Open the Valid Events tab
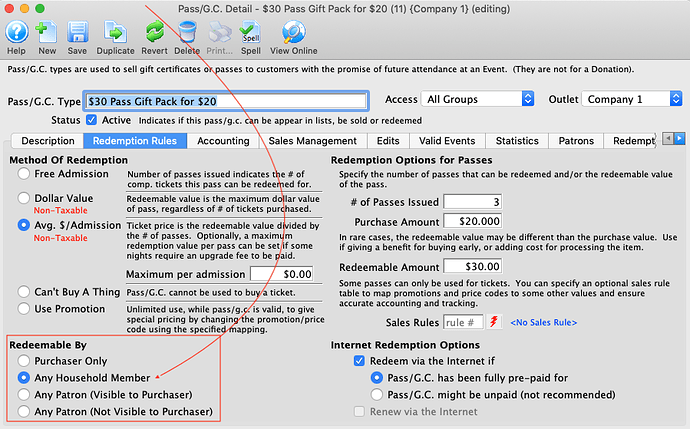The image size is (690, 429). click(x=447, y=141)
